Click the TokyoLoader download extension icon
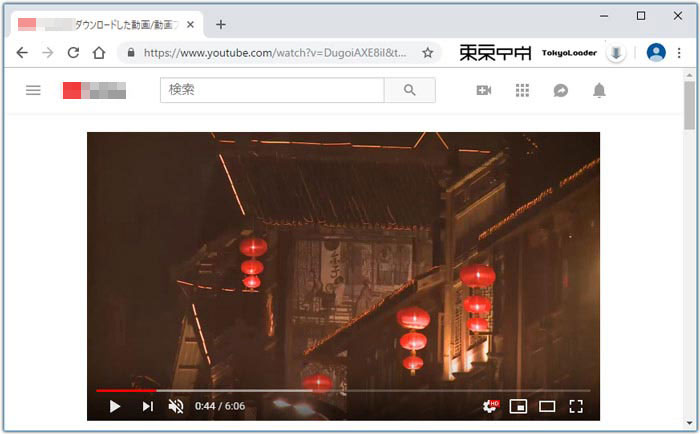This screenshot has width=700, height=434. [x=616, y=53]
